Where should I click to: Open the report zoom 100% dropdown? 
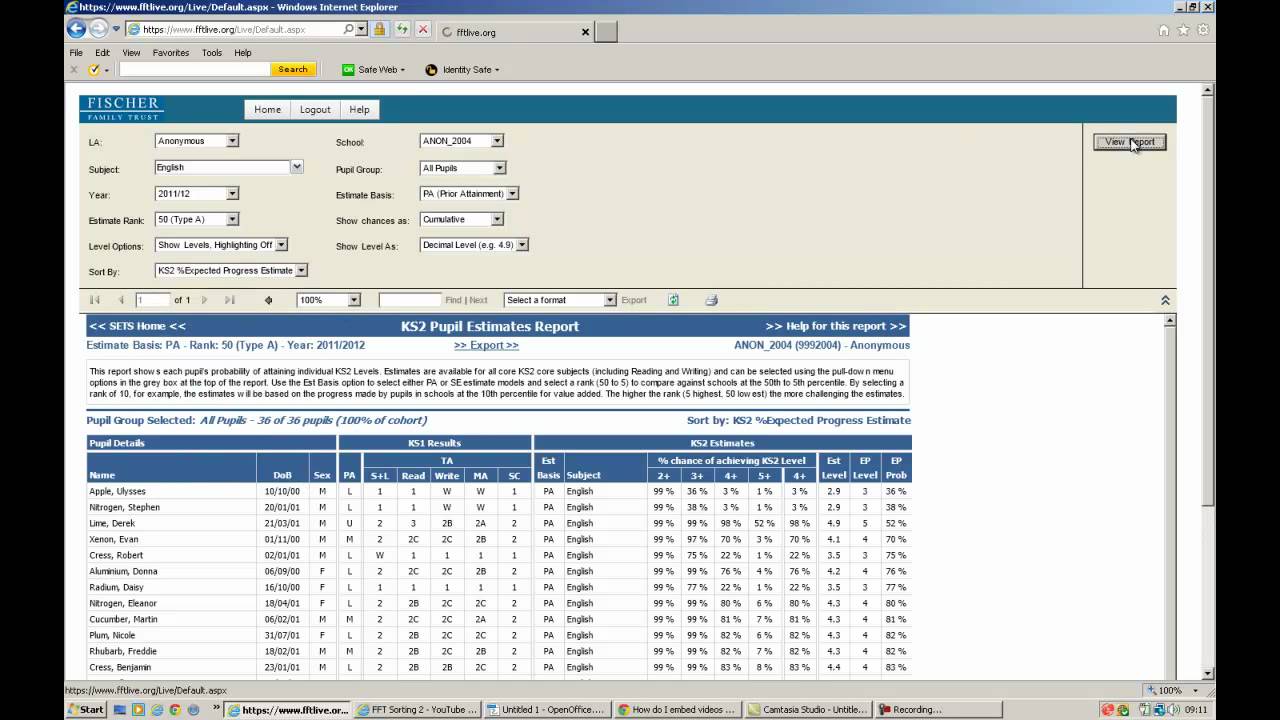tap(328, 300)
